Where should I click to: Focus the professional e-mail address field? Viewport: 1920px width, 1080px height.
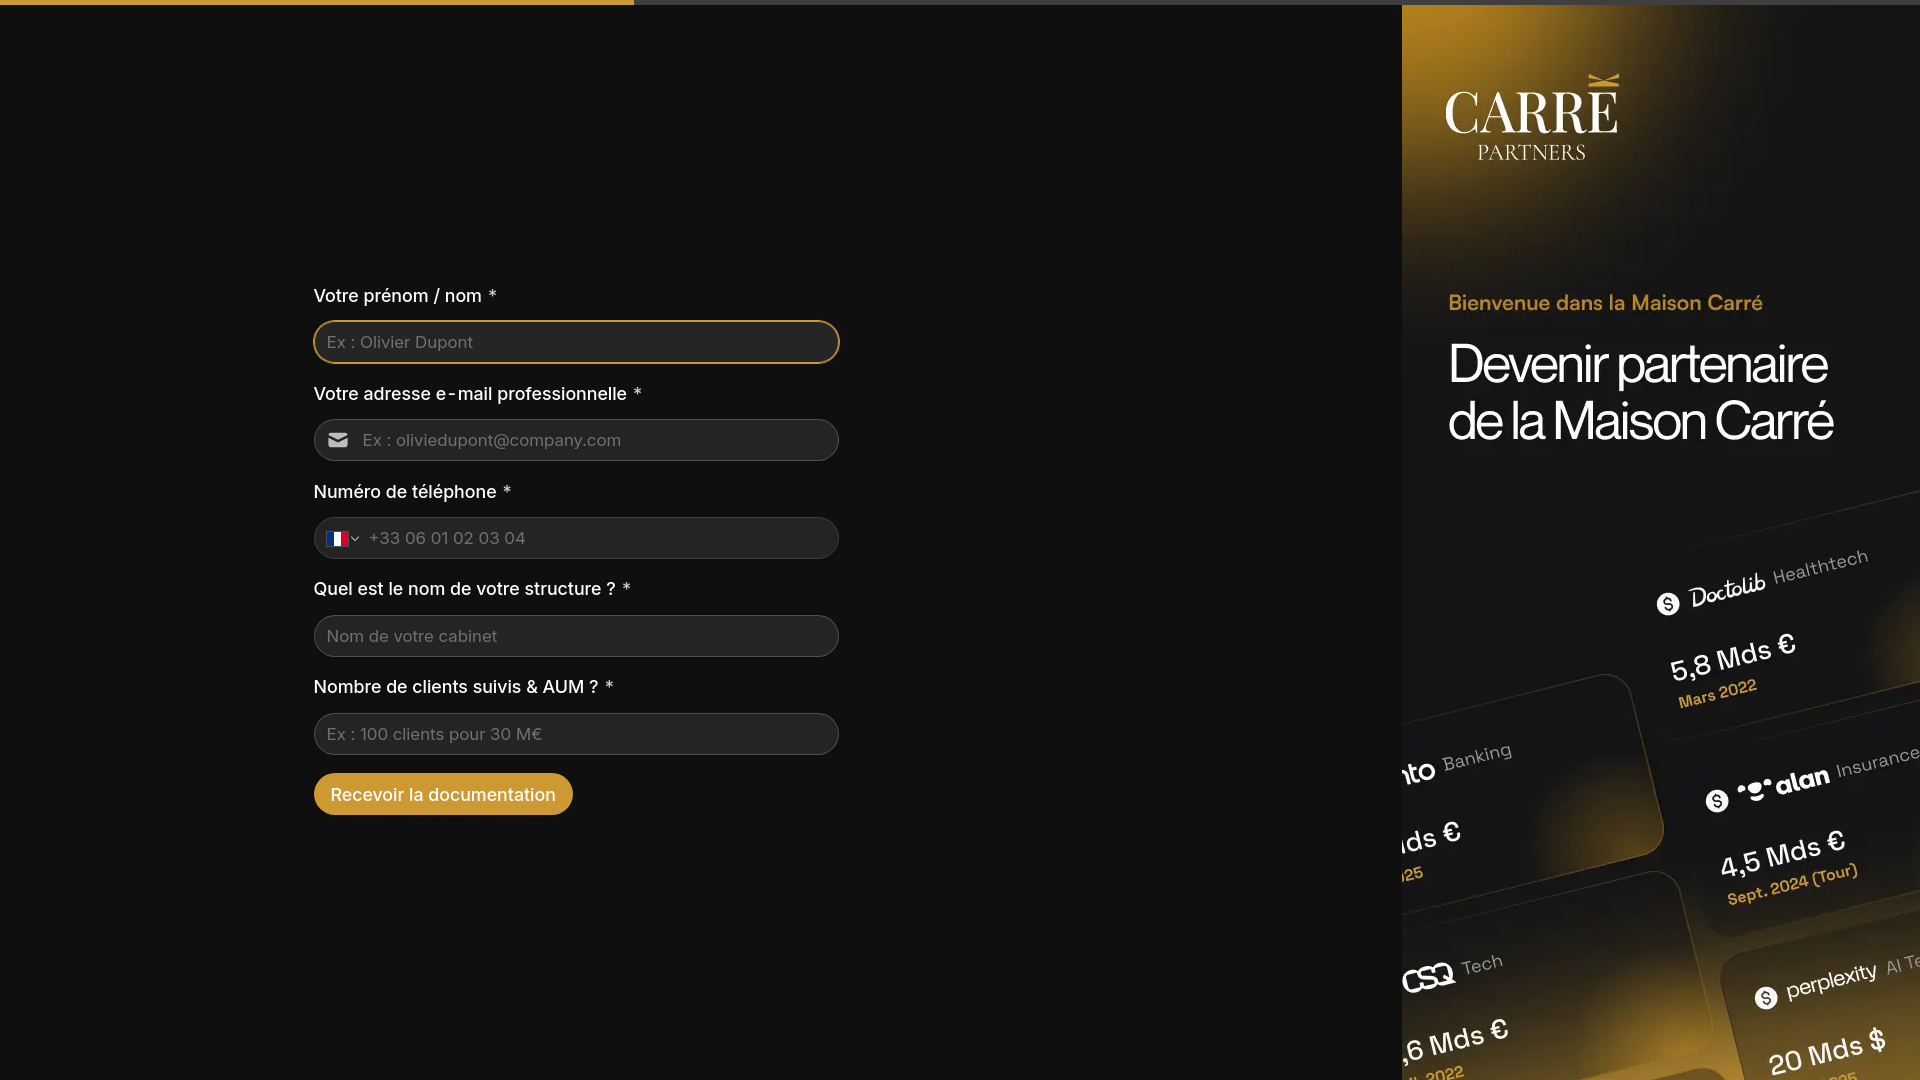point(576,440)
